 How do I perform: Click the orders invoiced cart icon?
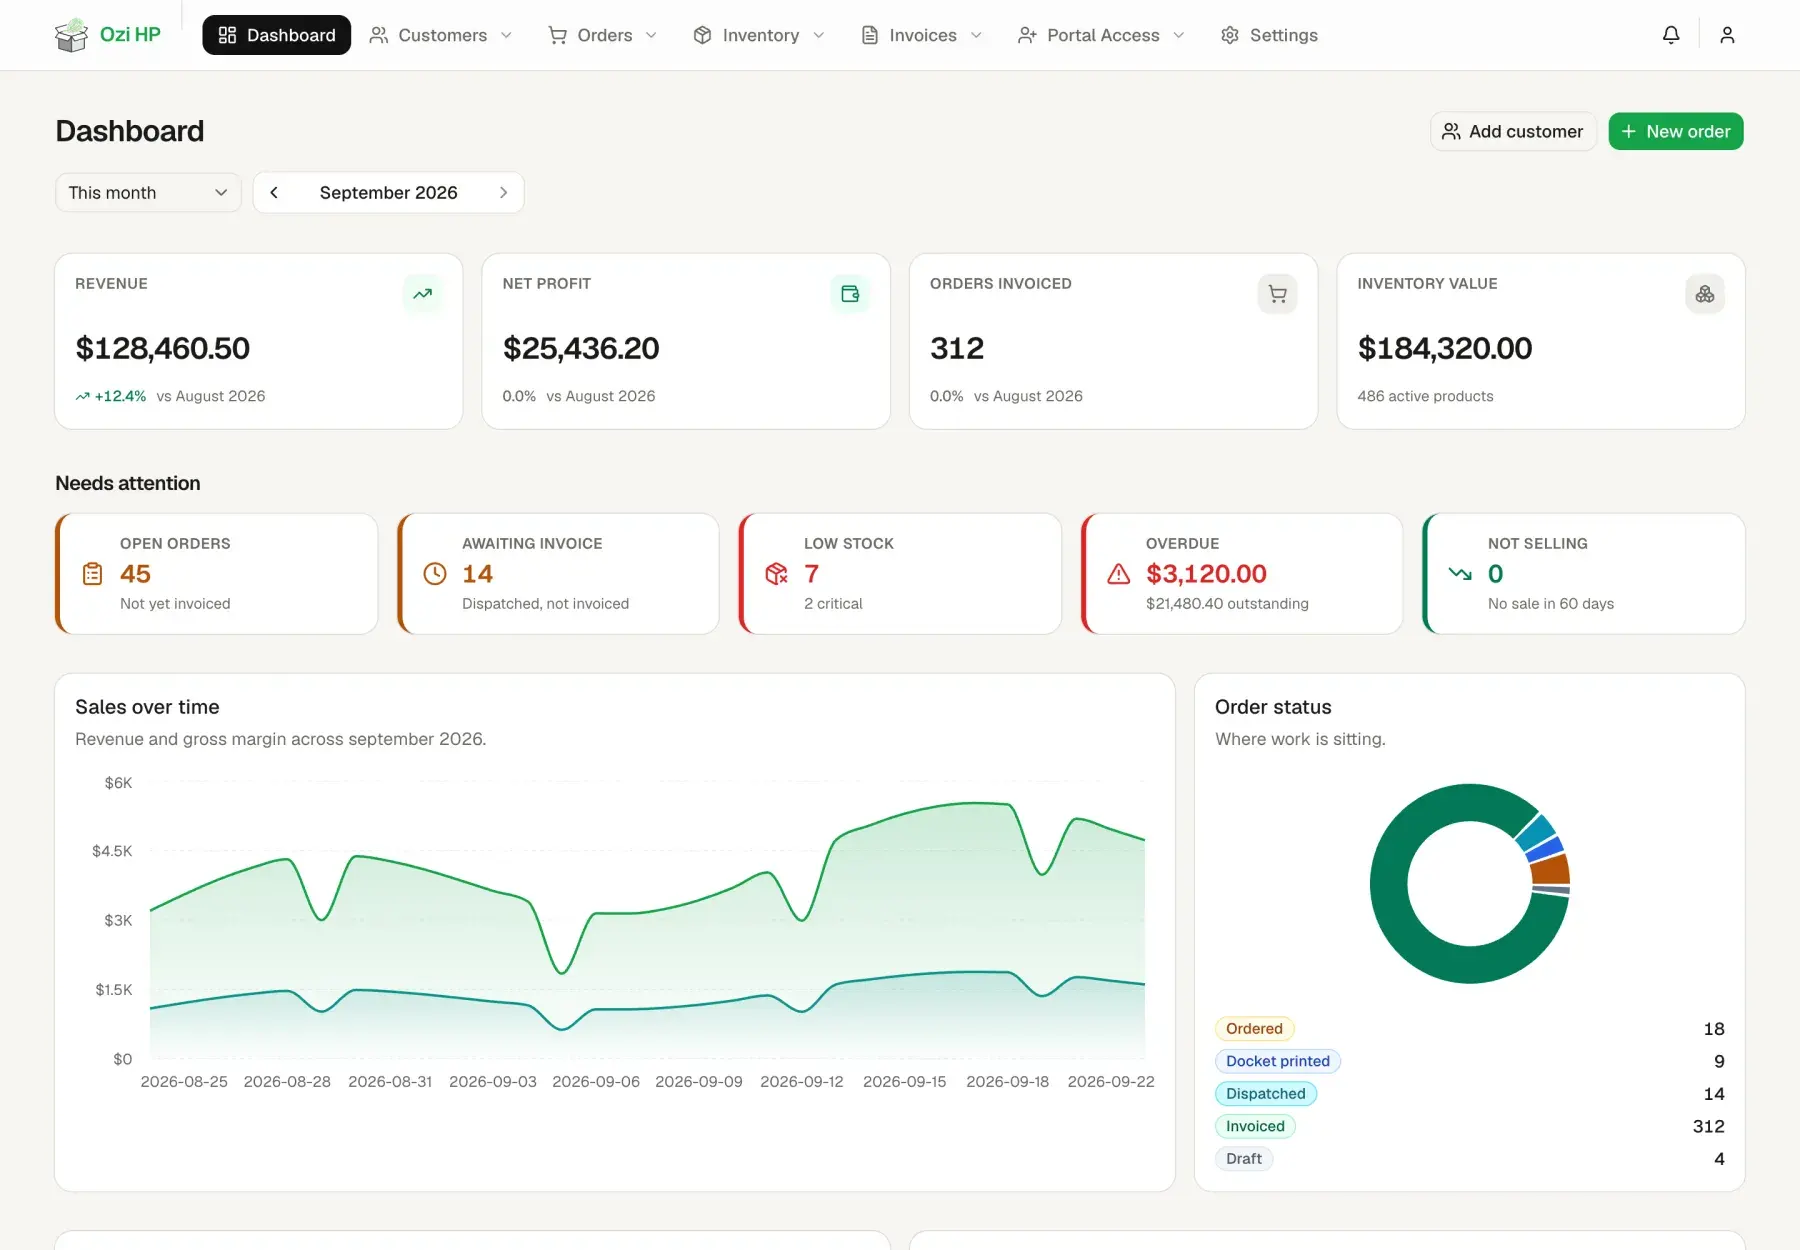coord(1277,294)
